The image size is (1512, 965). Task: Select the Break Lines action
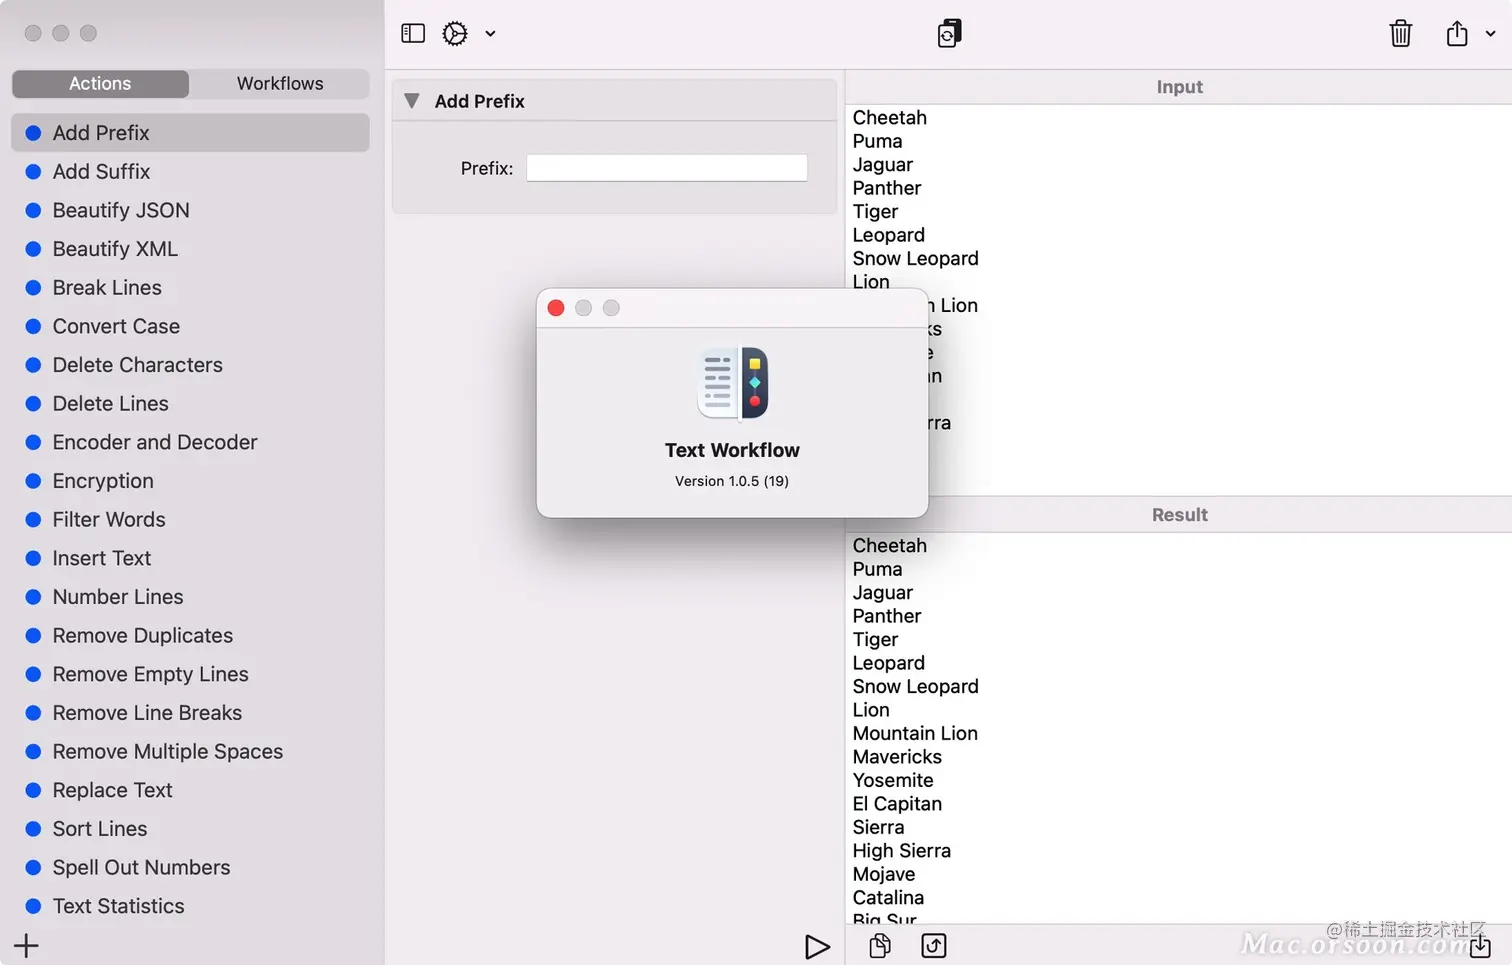[x=190, y=288]
